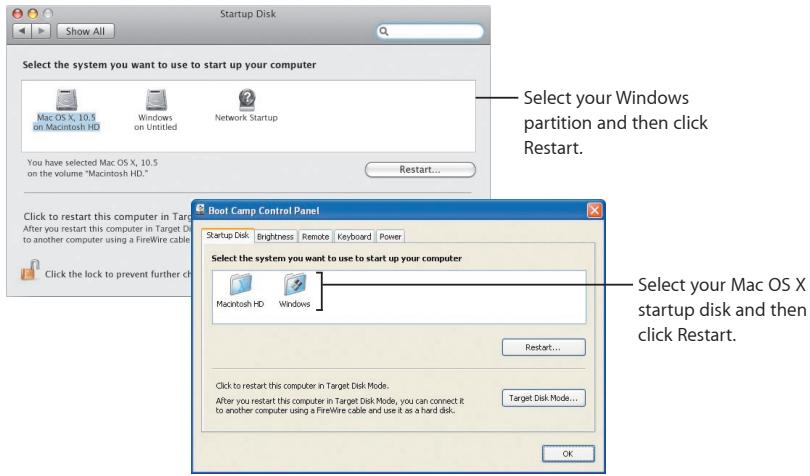Choose the Macintosh HD folder in Boot Camp panel

pyautogui.click(x=240, y=285)
